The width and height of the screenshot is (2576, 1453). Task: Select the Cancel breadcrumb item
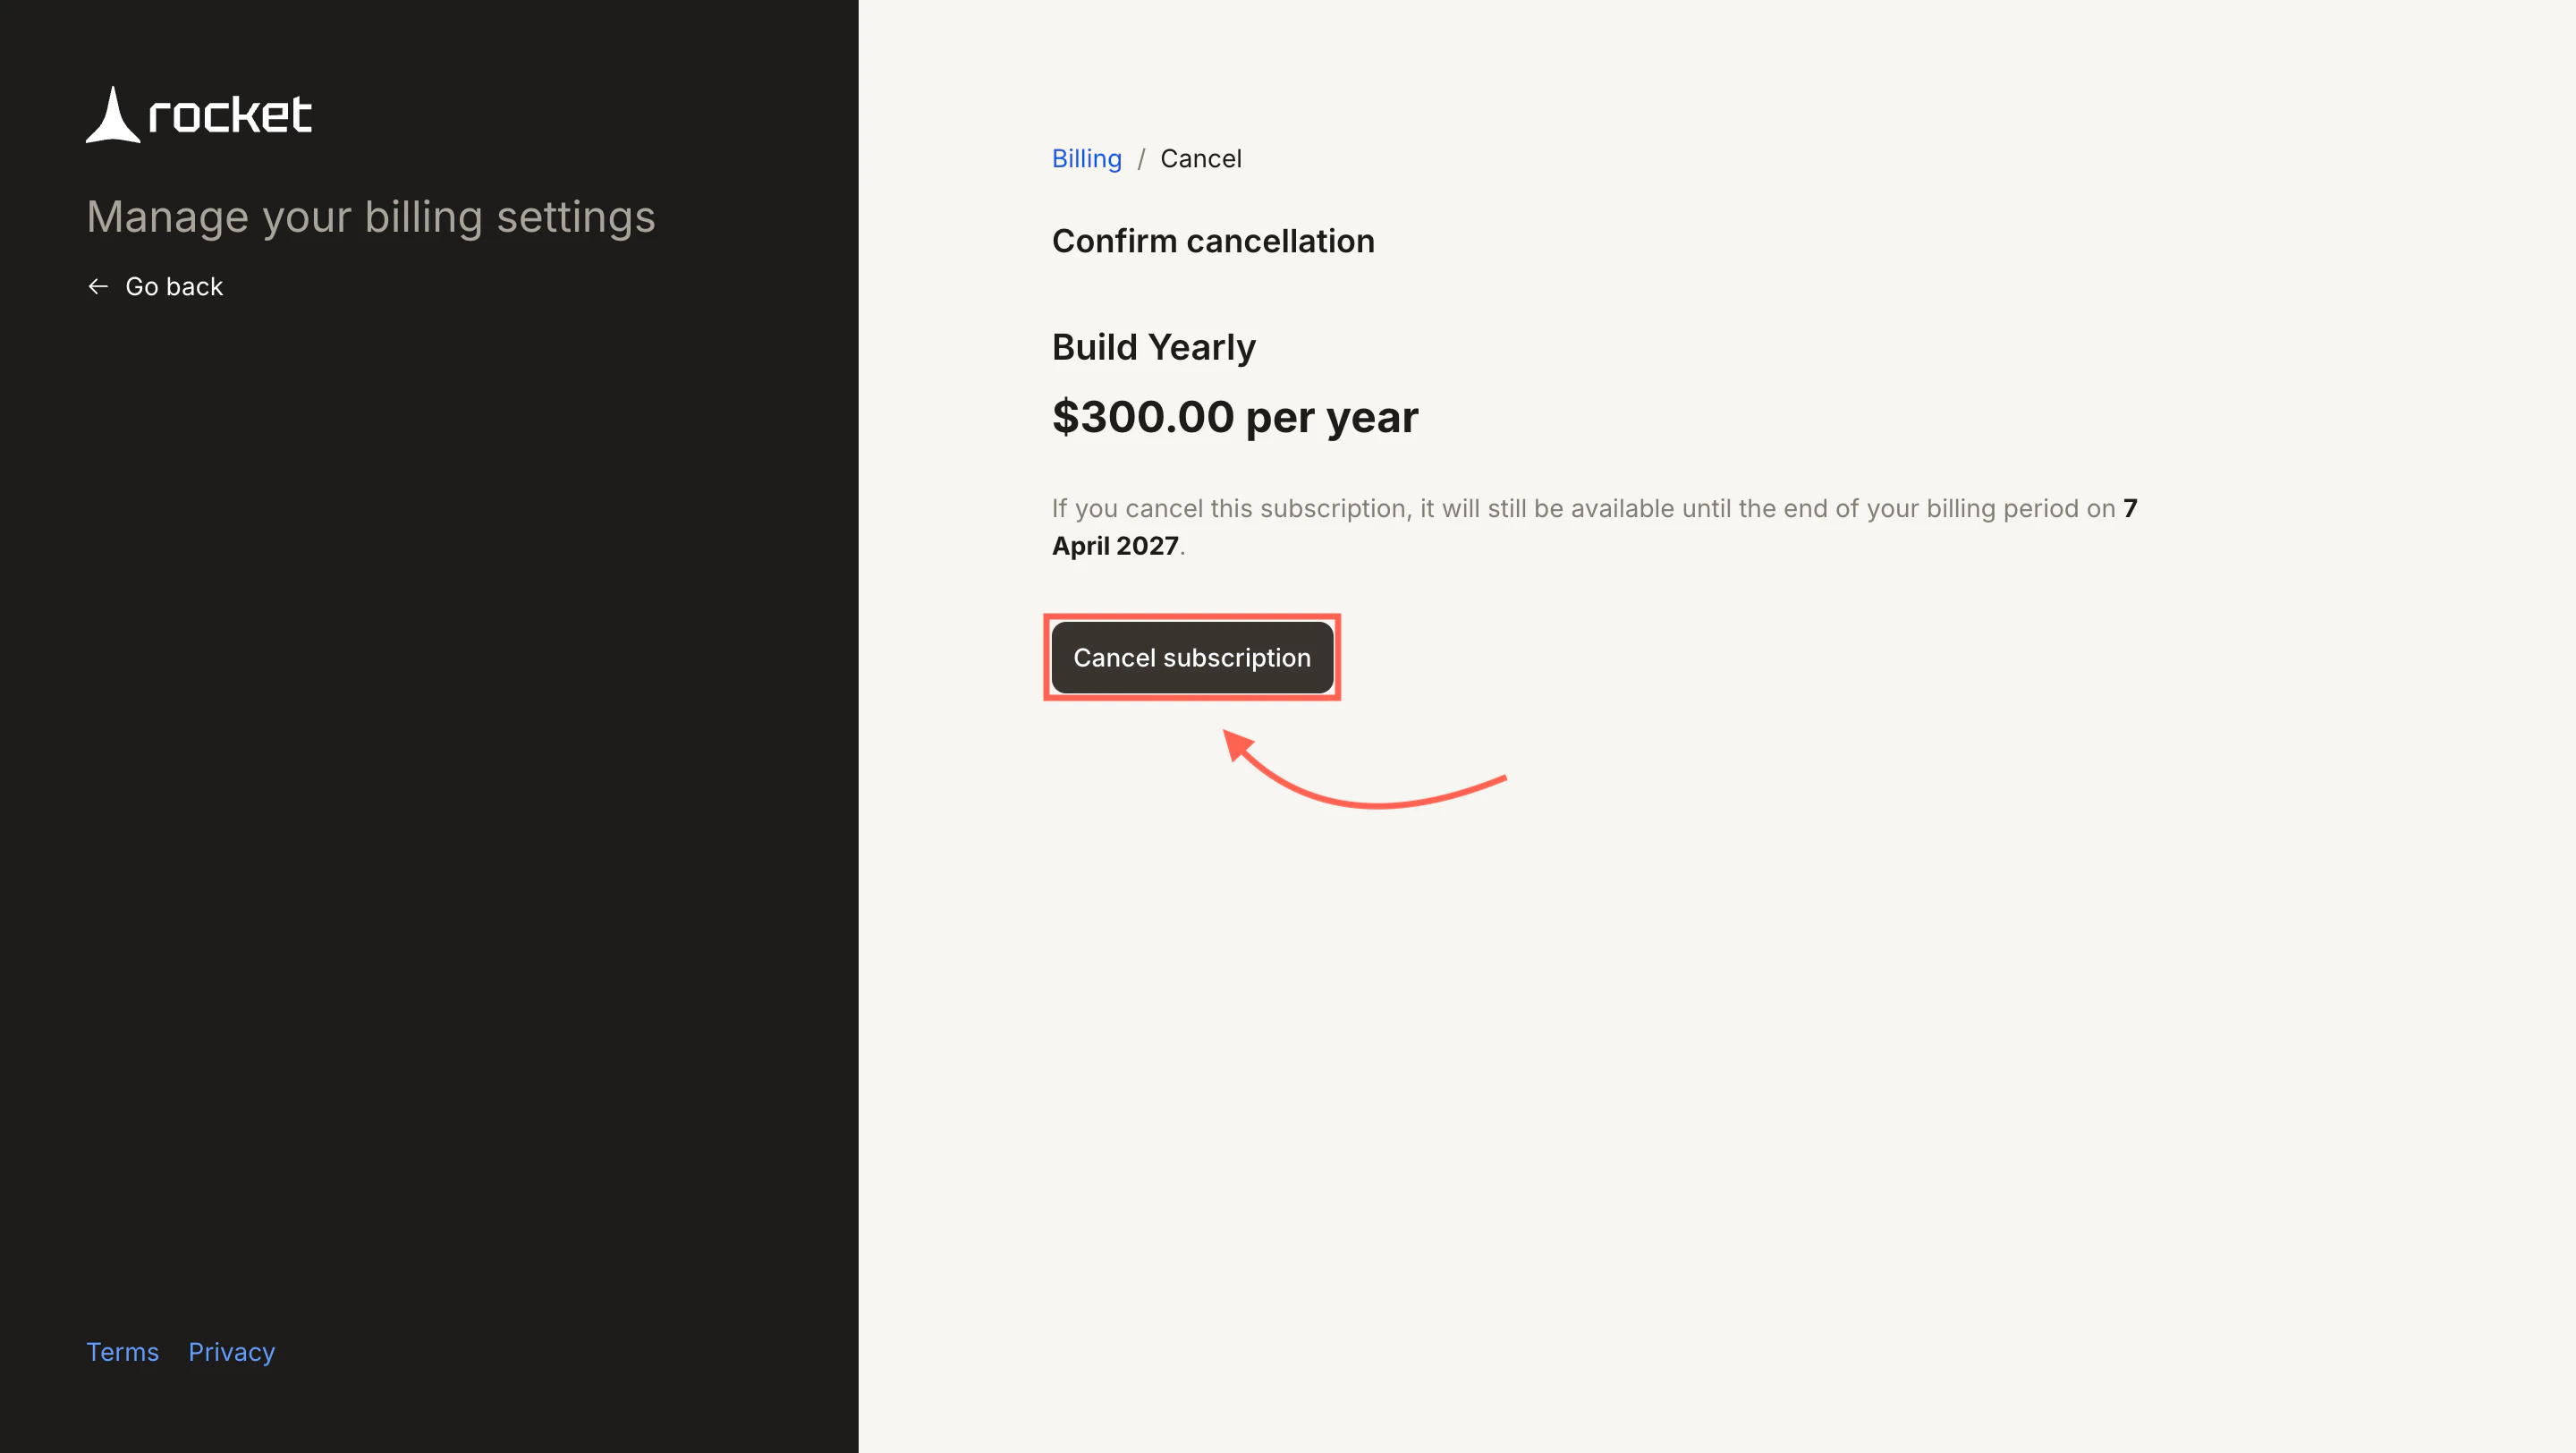coord(1200,158)
